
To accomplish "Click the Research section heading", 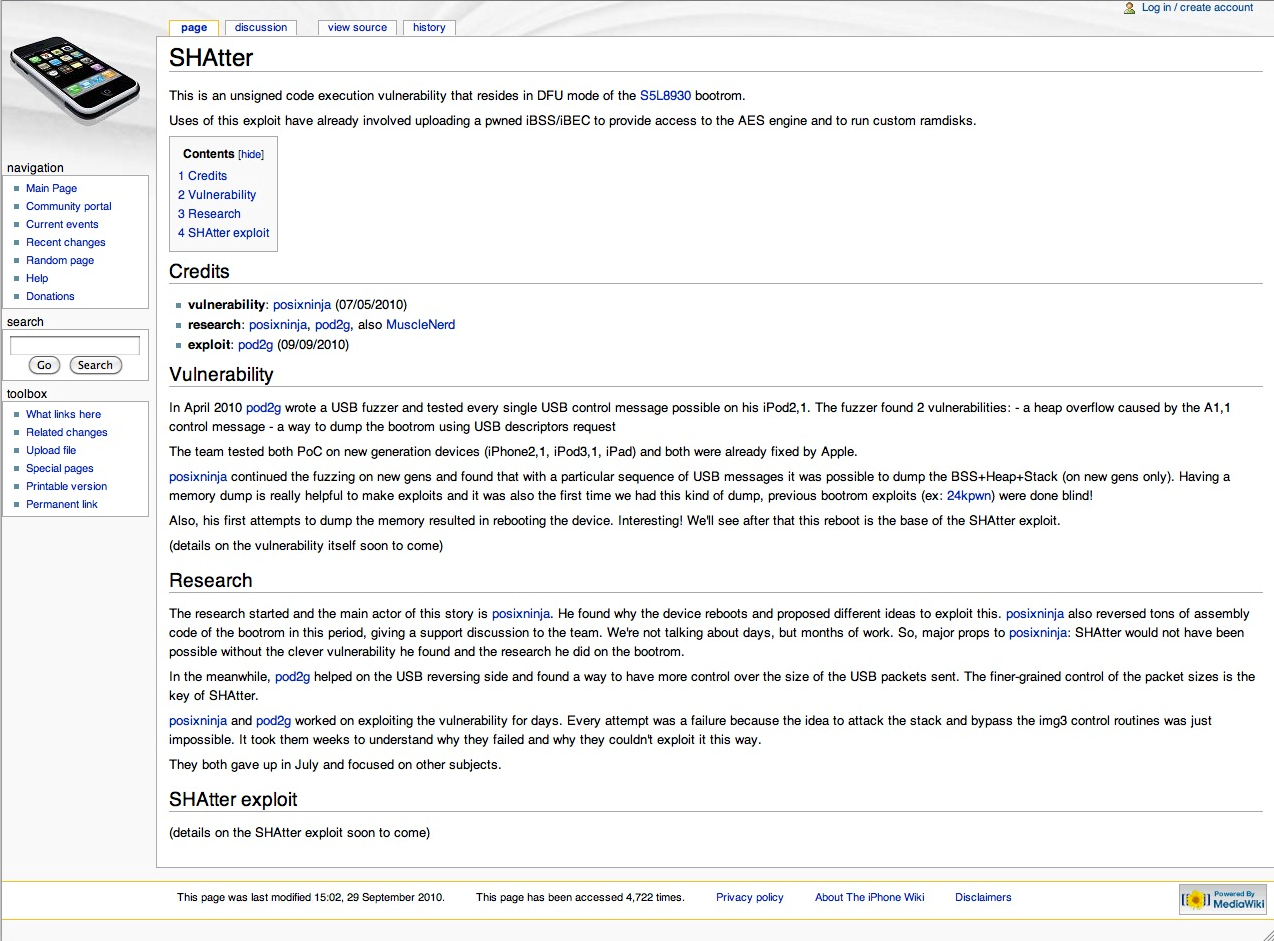I will [x=211, y=581].
